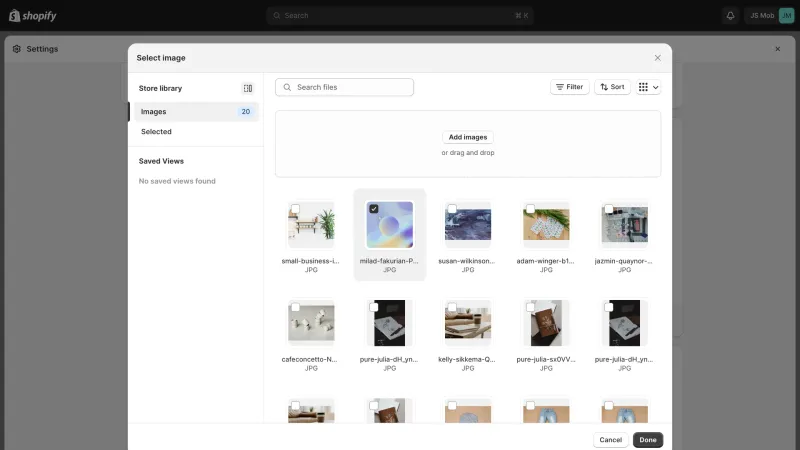
Task: Click the Settings gear icon
Action: [x=17, y=49]
